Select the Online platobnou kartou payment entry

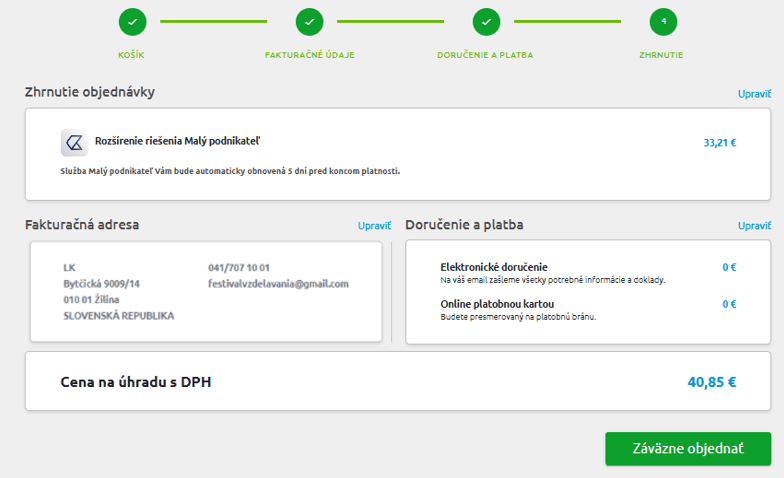(497, 304)
